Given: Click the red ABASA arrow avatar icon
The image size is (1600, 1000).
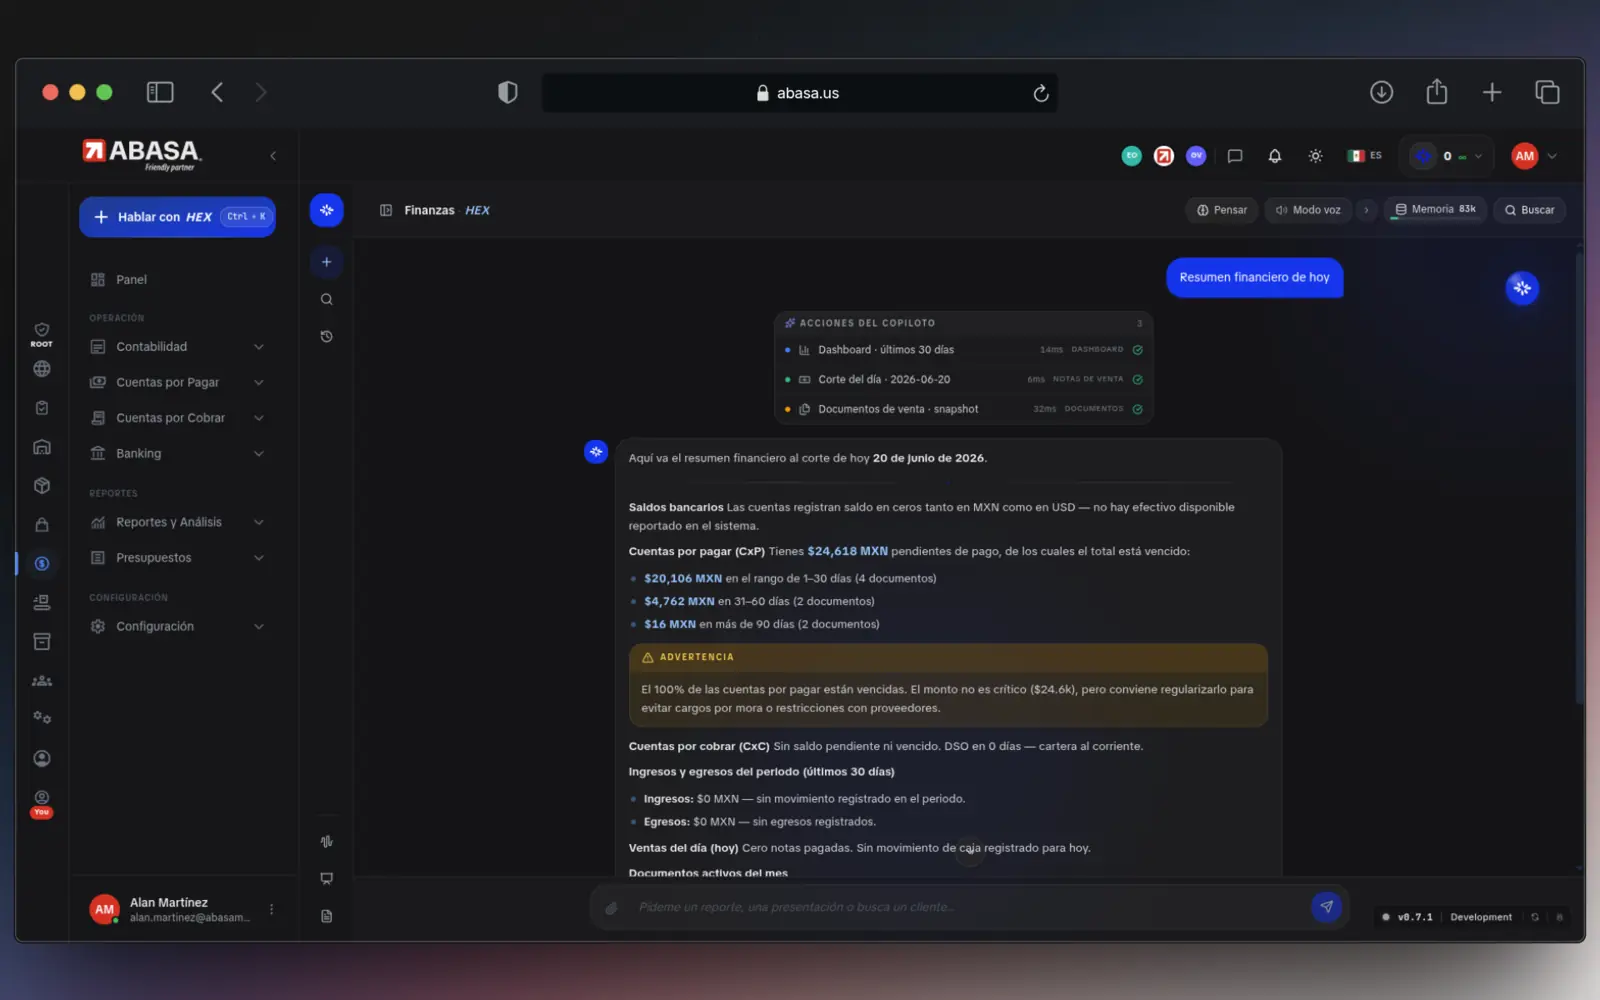Looking at the screenshot, I should click(1164, 156).
